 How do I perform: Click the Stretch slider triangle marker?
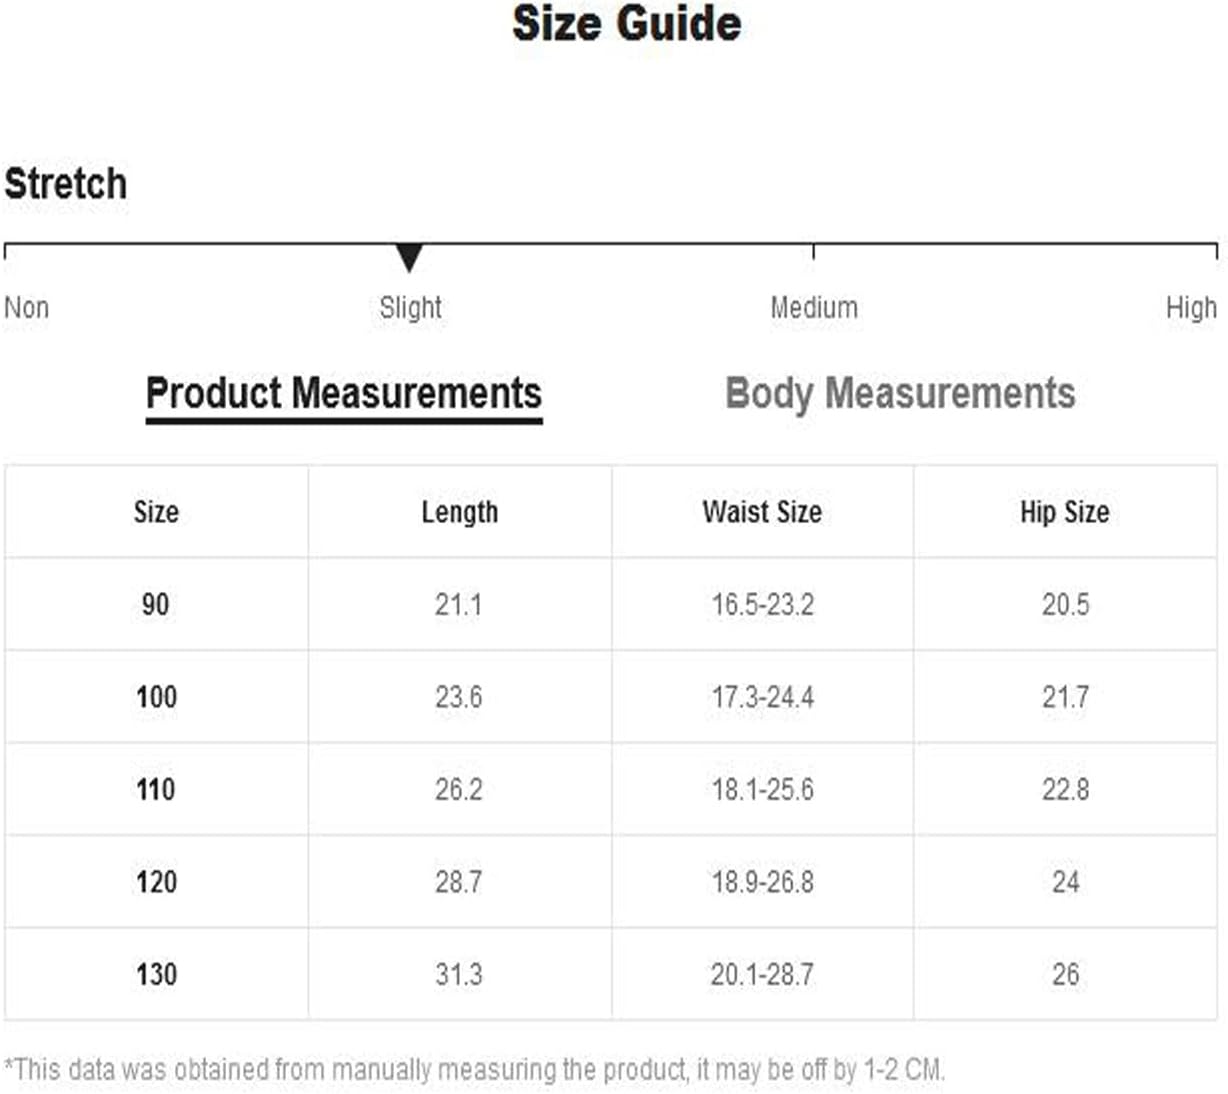(409, 258)
